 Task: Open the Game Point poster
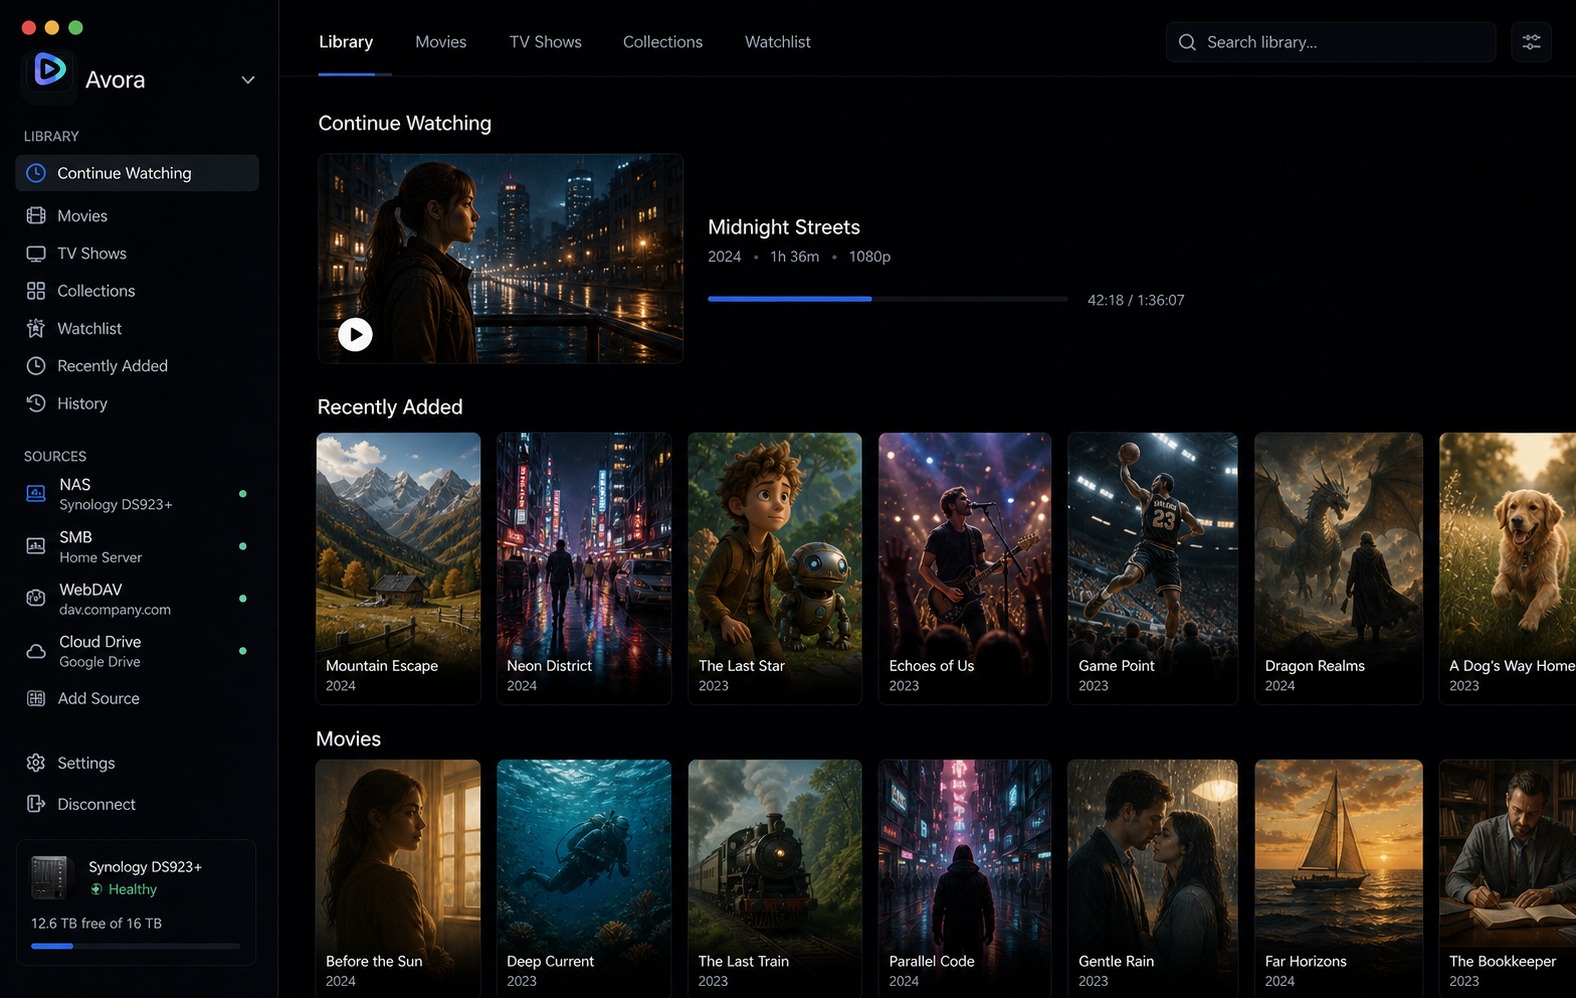1153,568
